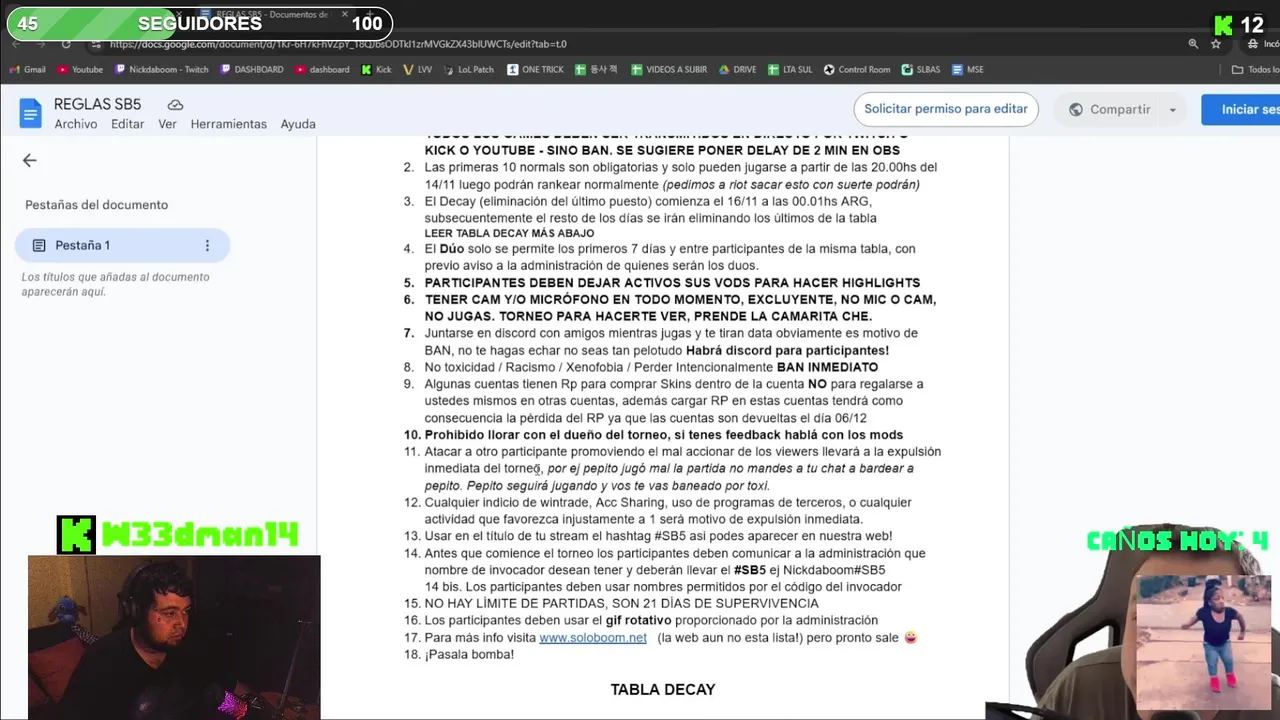Open the LoL Patch bookmark
This screenshot has width=1280, height=720.
coord(468,70)
